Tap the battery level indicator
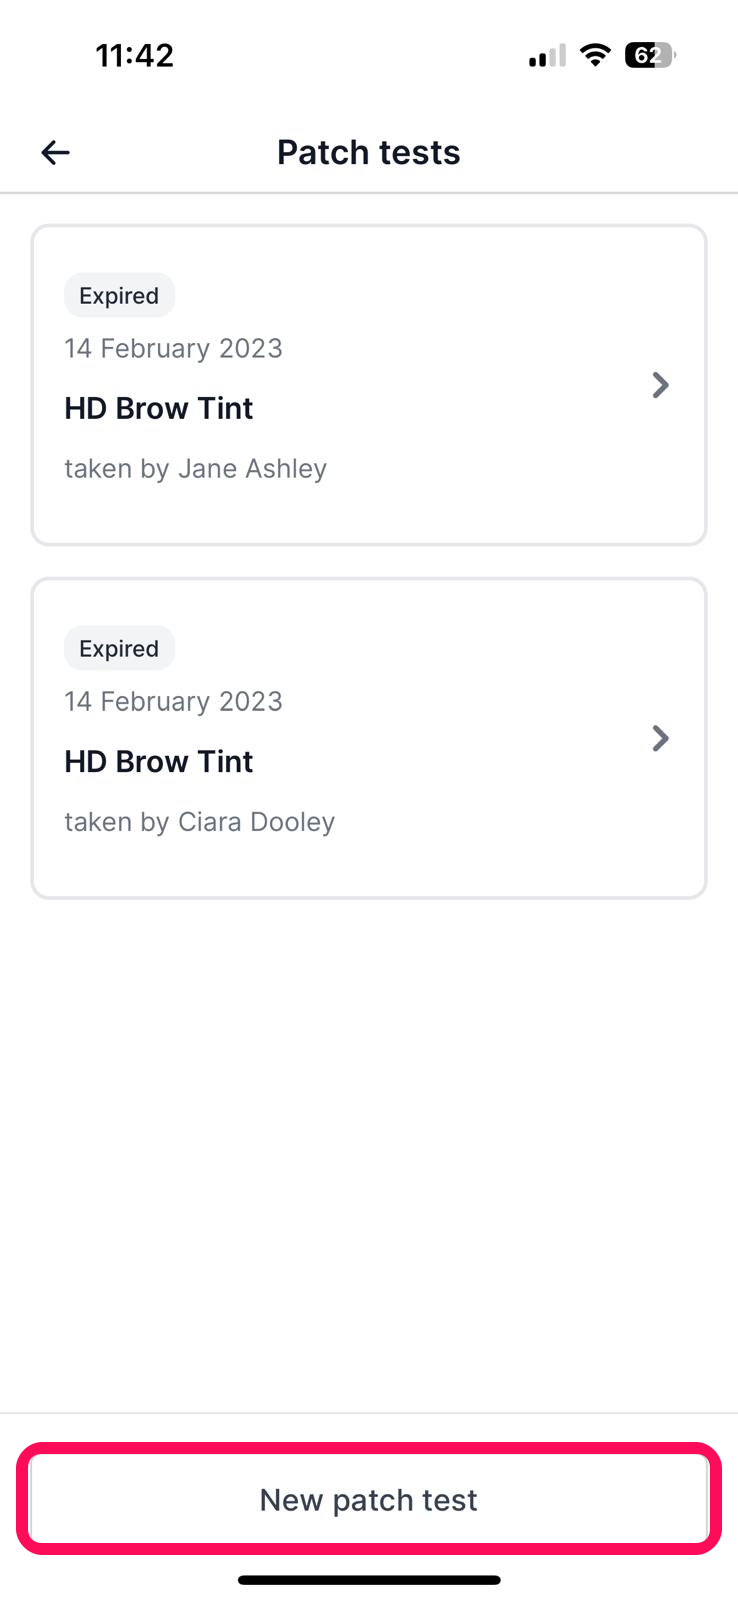The width and height of the screenshot is (738, 1600). pyautogui.click(x=649, y=55)
